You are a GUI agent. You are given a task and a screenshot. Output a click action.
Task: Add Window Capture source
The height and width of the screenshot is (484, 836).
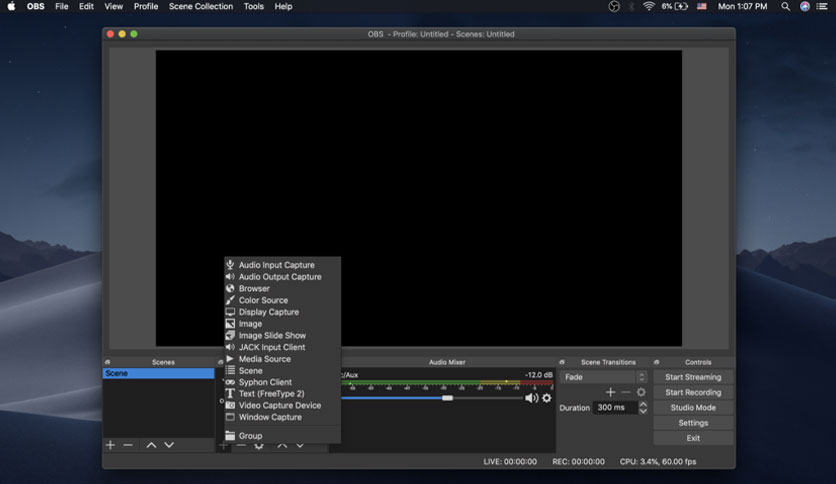click(x=283, y=417)
